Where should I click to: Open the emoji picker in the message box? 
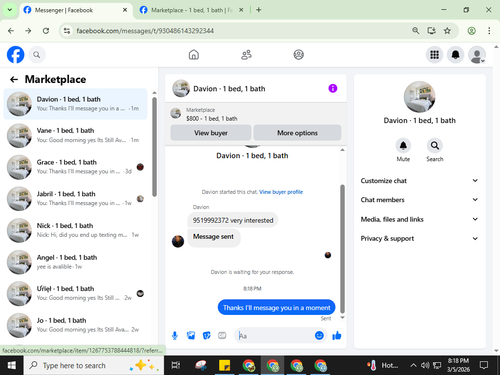[x=319, y=335]
